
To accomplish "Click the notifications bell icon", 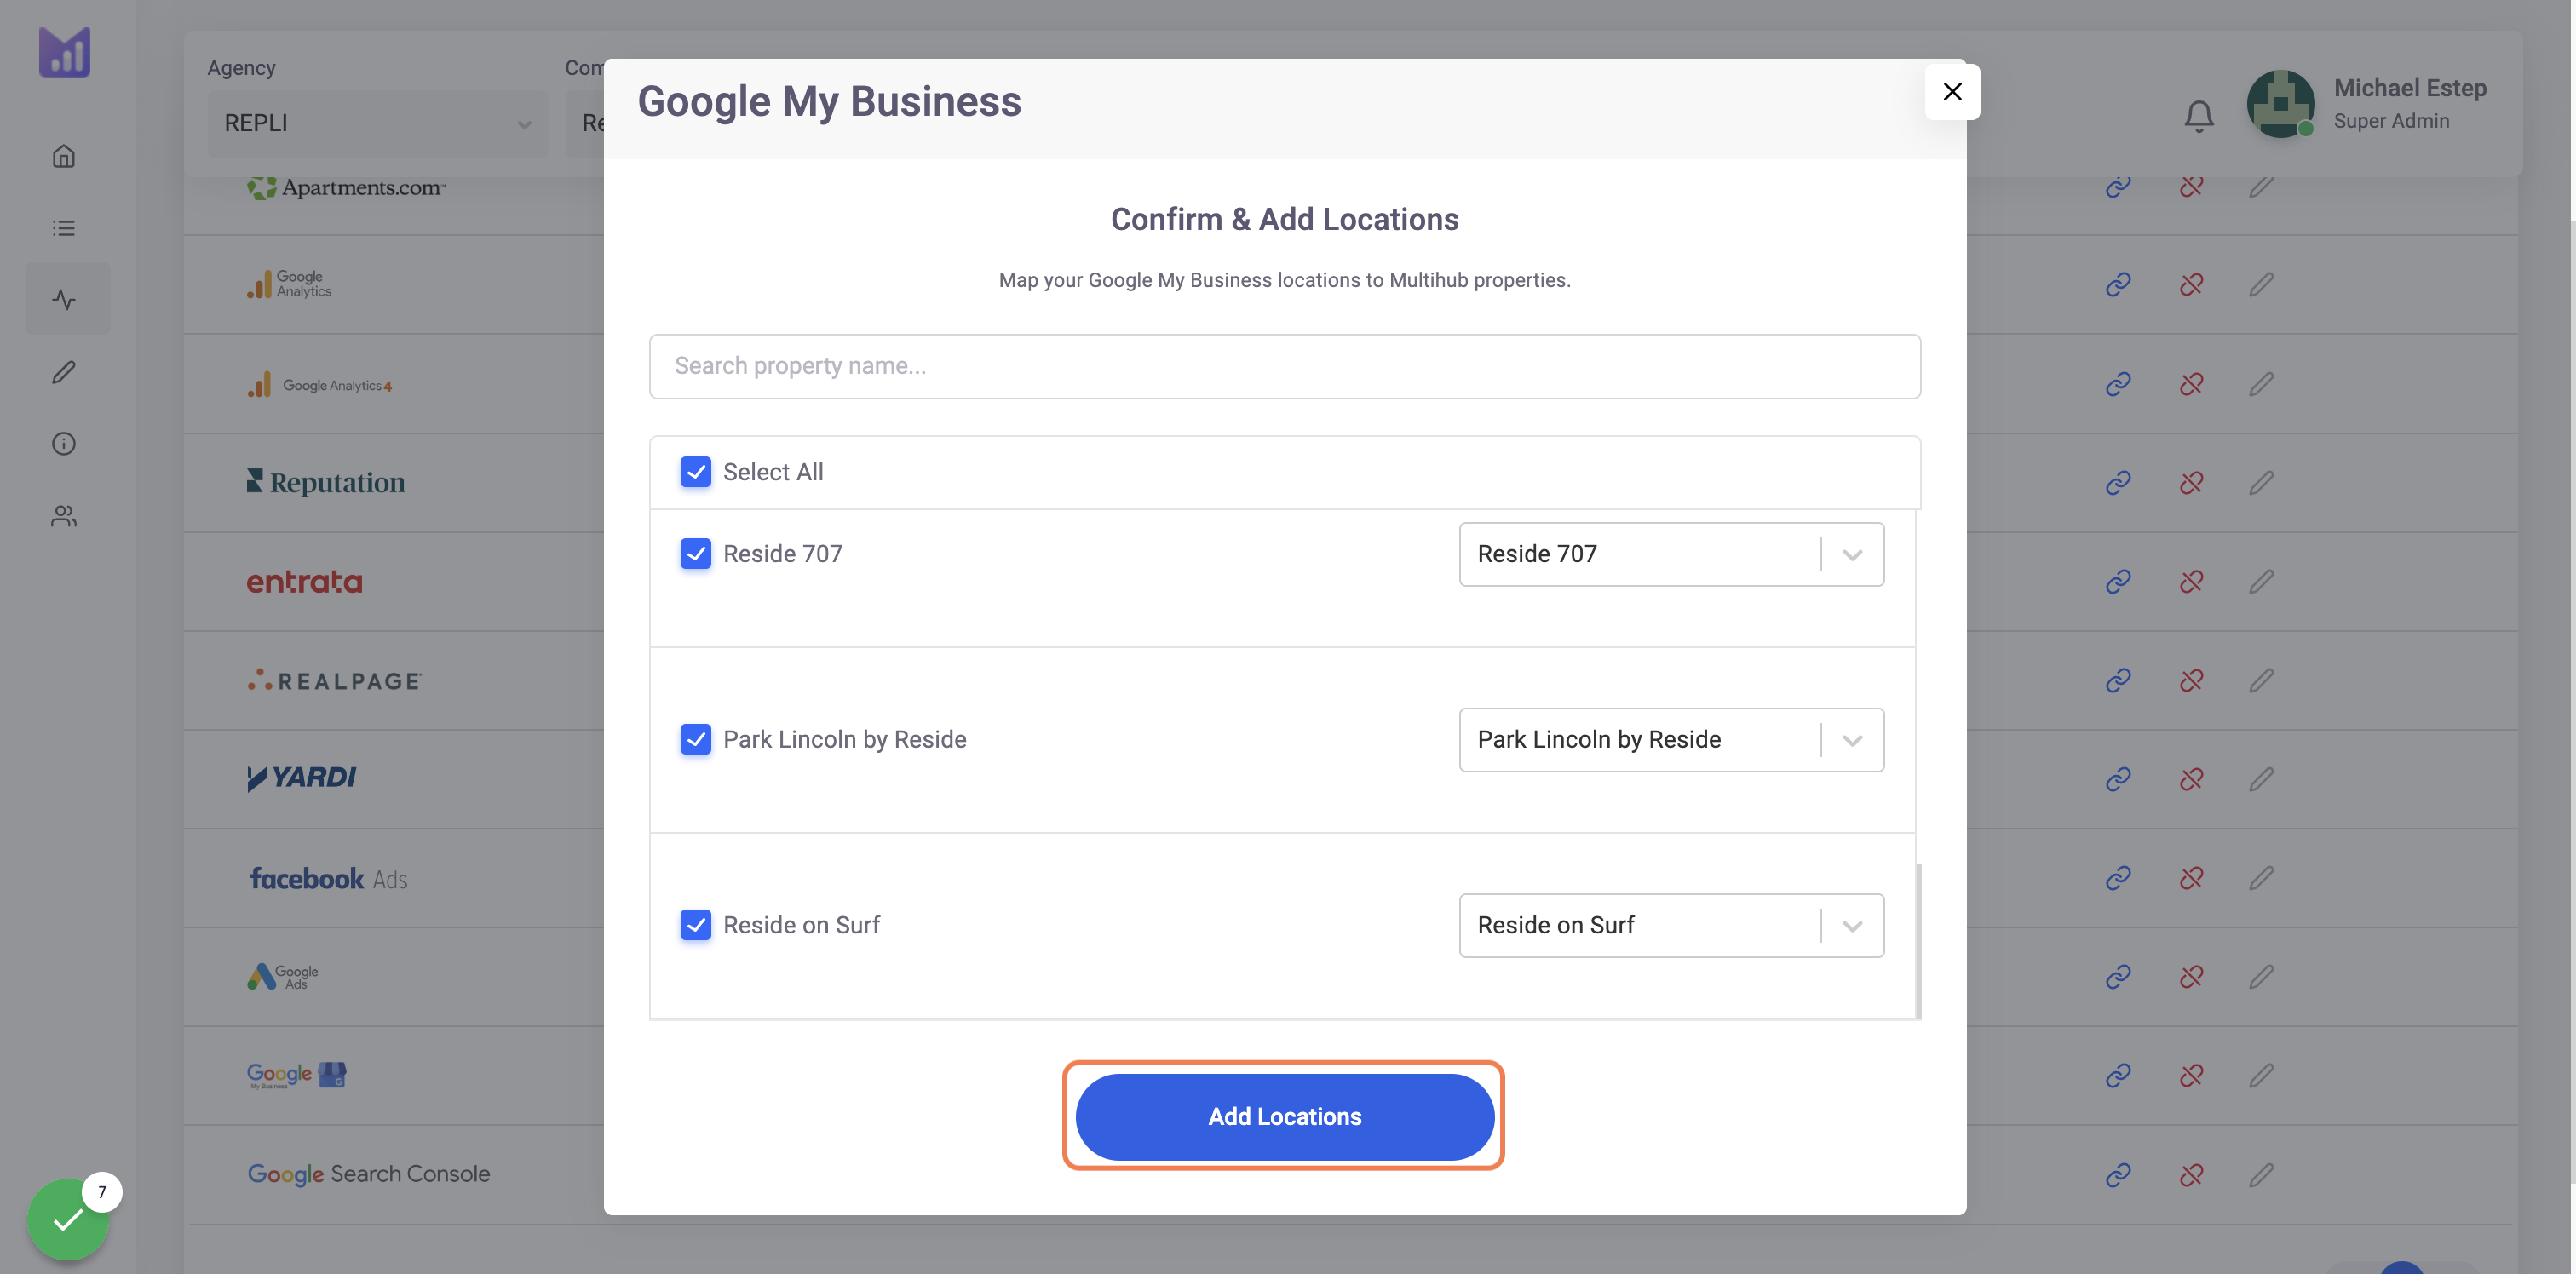I will point(2198,116).
